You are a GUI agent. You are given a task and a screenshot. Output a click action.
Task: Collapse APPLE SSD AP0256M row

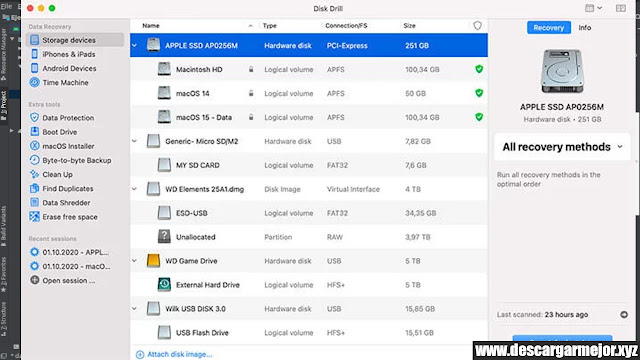(x=134, y=45)
